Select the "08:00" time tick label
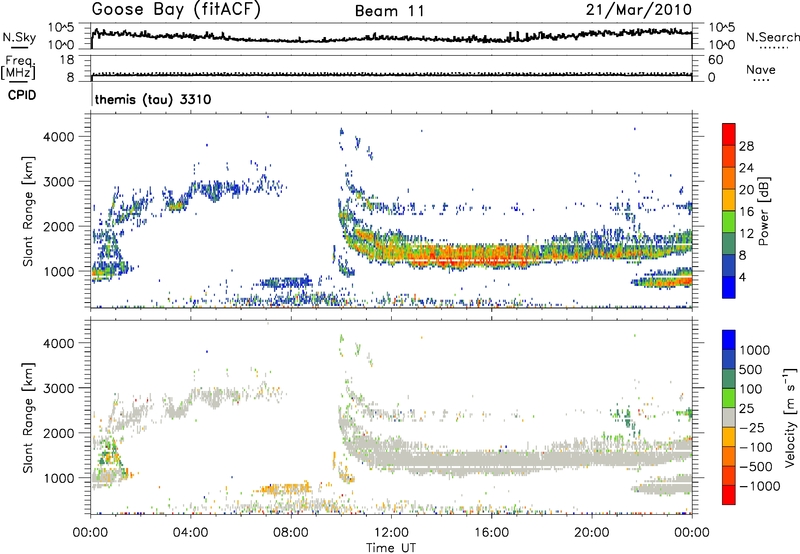The image size is (800, 554). pyautogui.click(x=290, y=533)
